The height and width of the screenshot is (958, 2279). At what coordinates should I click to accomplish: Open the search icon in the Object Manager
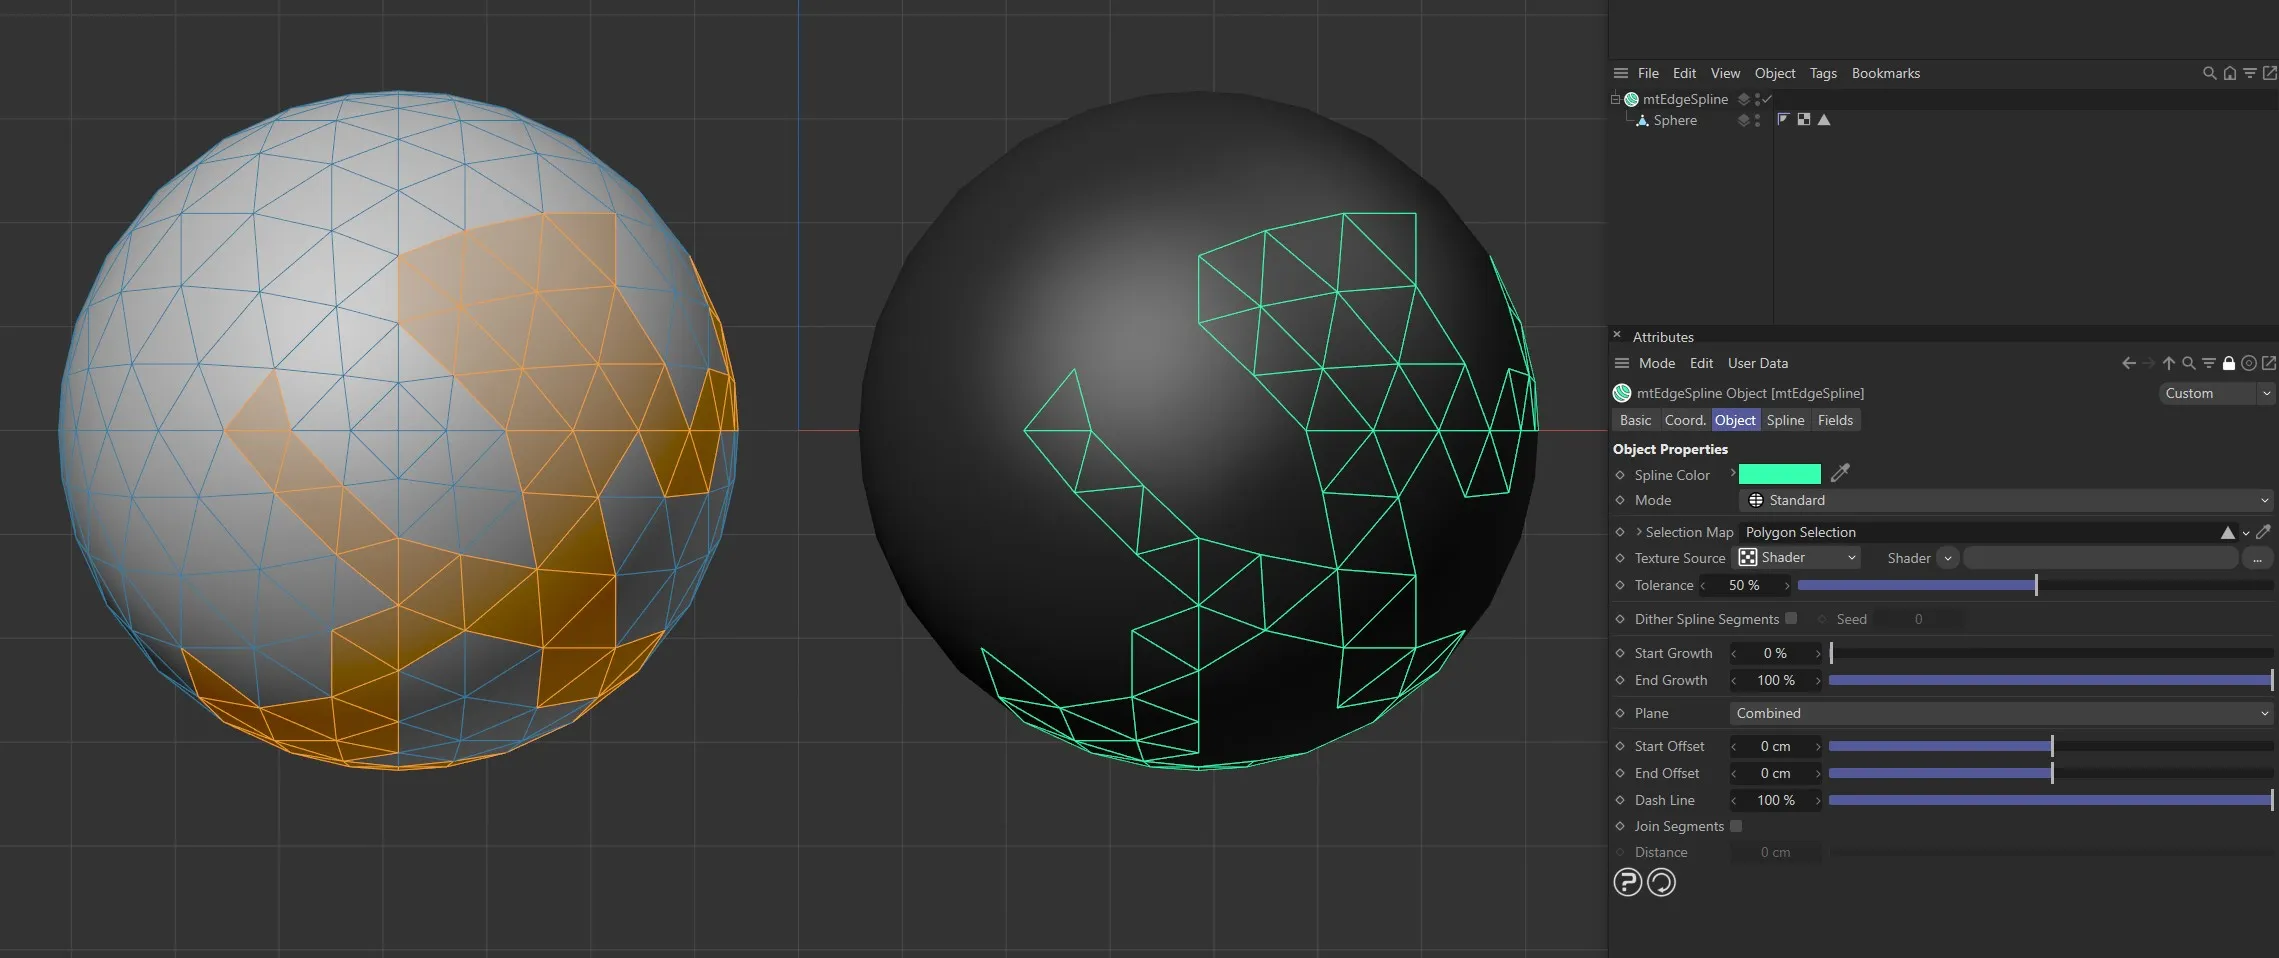pos(2209,73)
